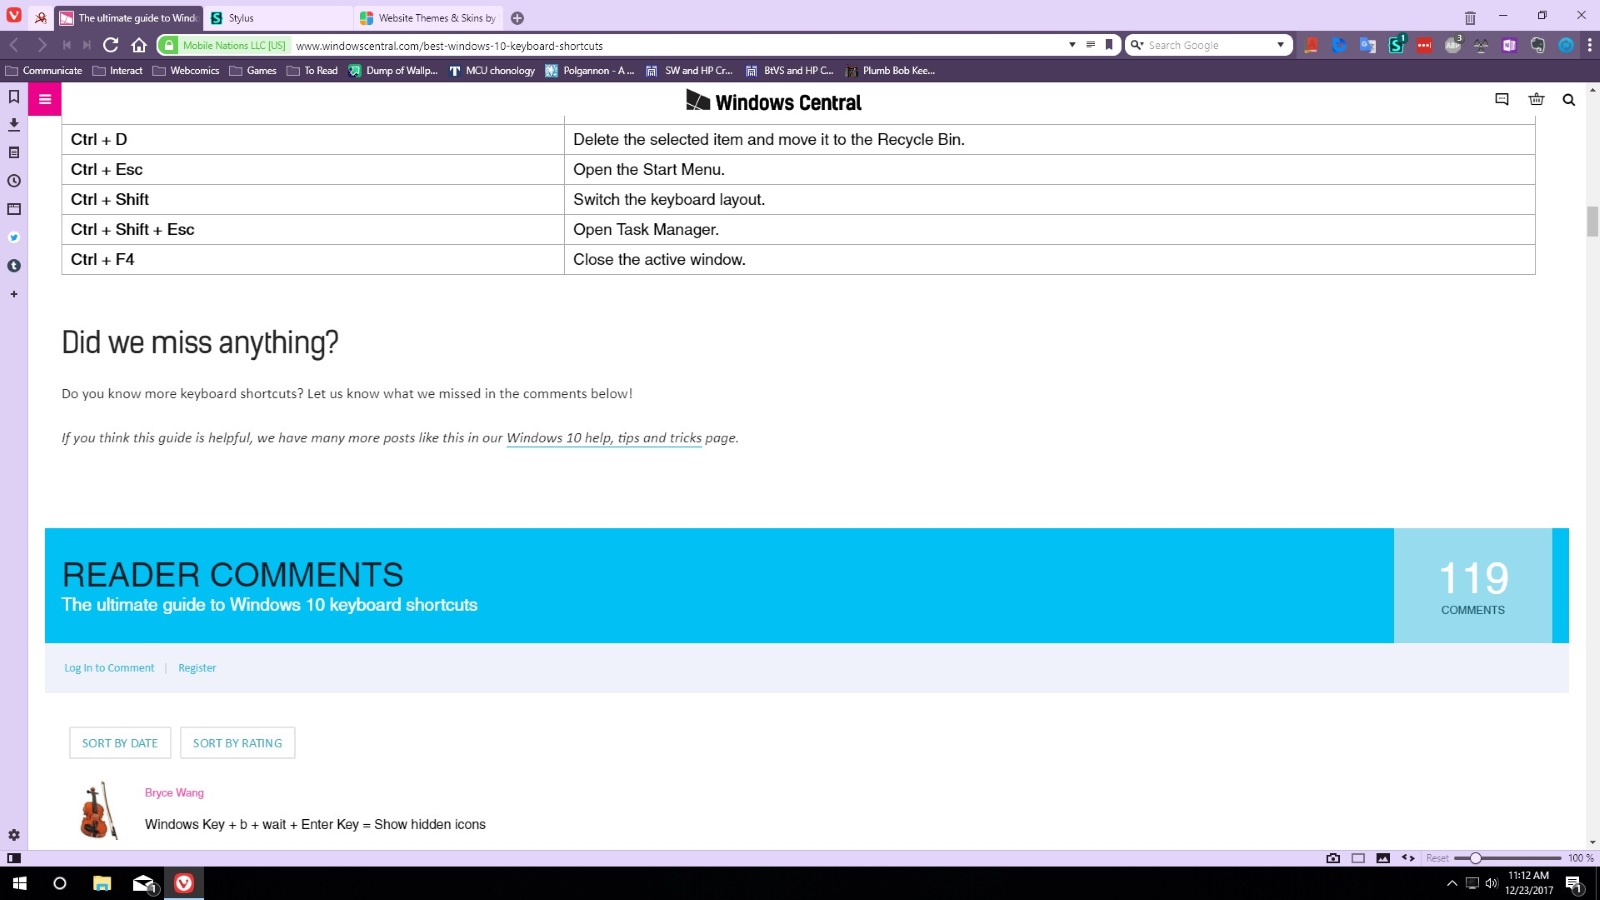View Mobile Nations LLC certificate badge
Screen dimensions: 1600x900
click(224, 45)
